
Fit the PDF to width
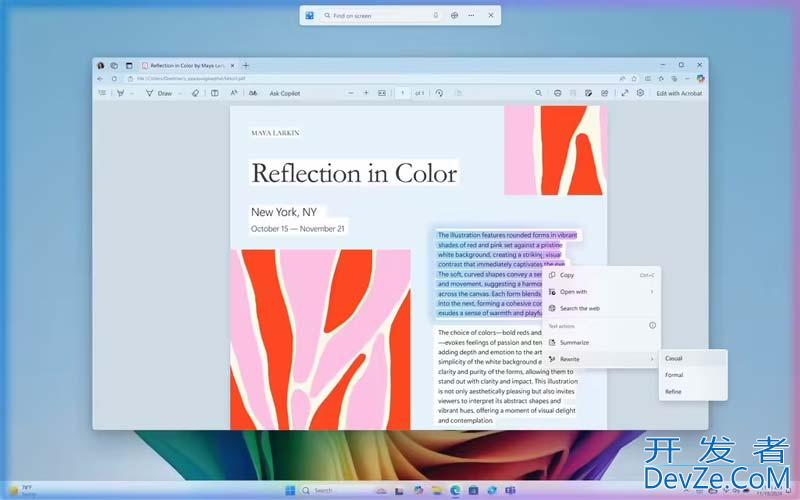pyautogui.click(x=382, y=93)
